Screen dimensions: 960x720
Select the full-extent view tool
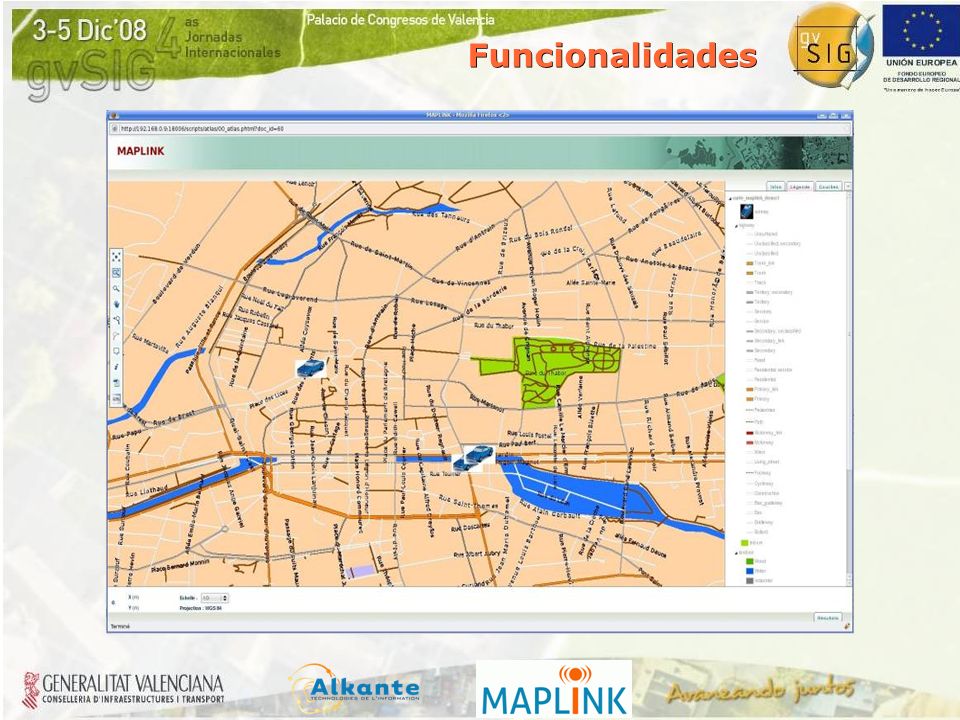116,257
